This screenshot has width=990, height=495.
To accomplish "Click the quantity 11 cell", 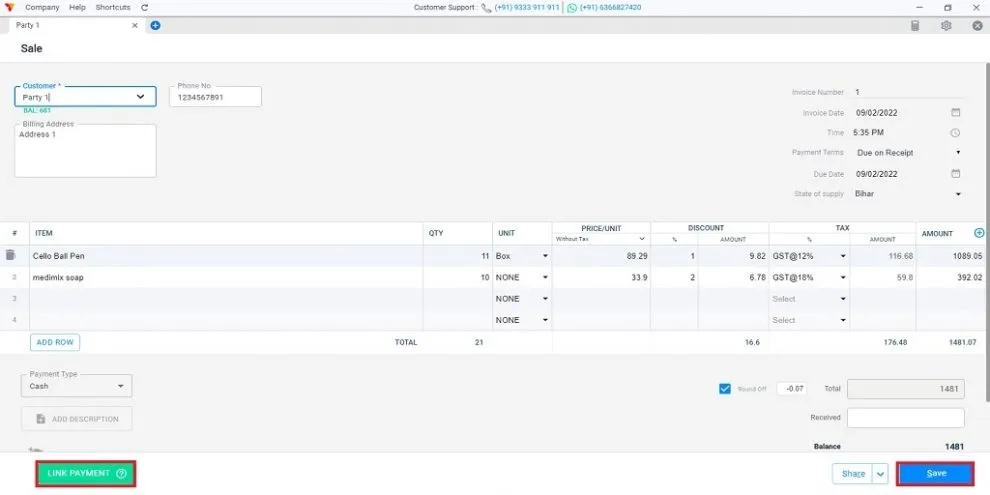I will tap(458, 256).
